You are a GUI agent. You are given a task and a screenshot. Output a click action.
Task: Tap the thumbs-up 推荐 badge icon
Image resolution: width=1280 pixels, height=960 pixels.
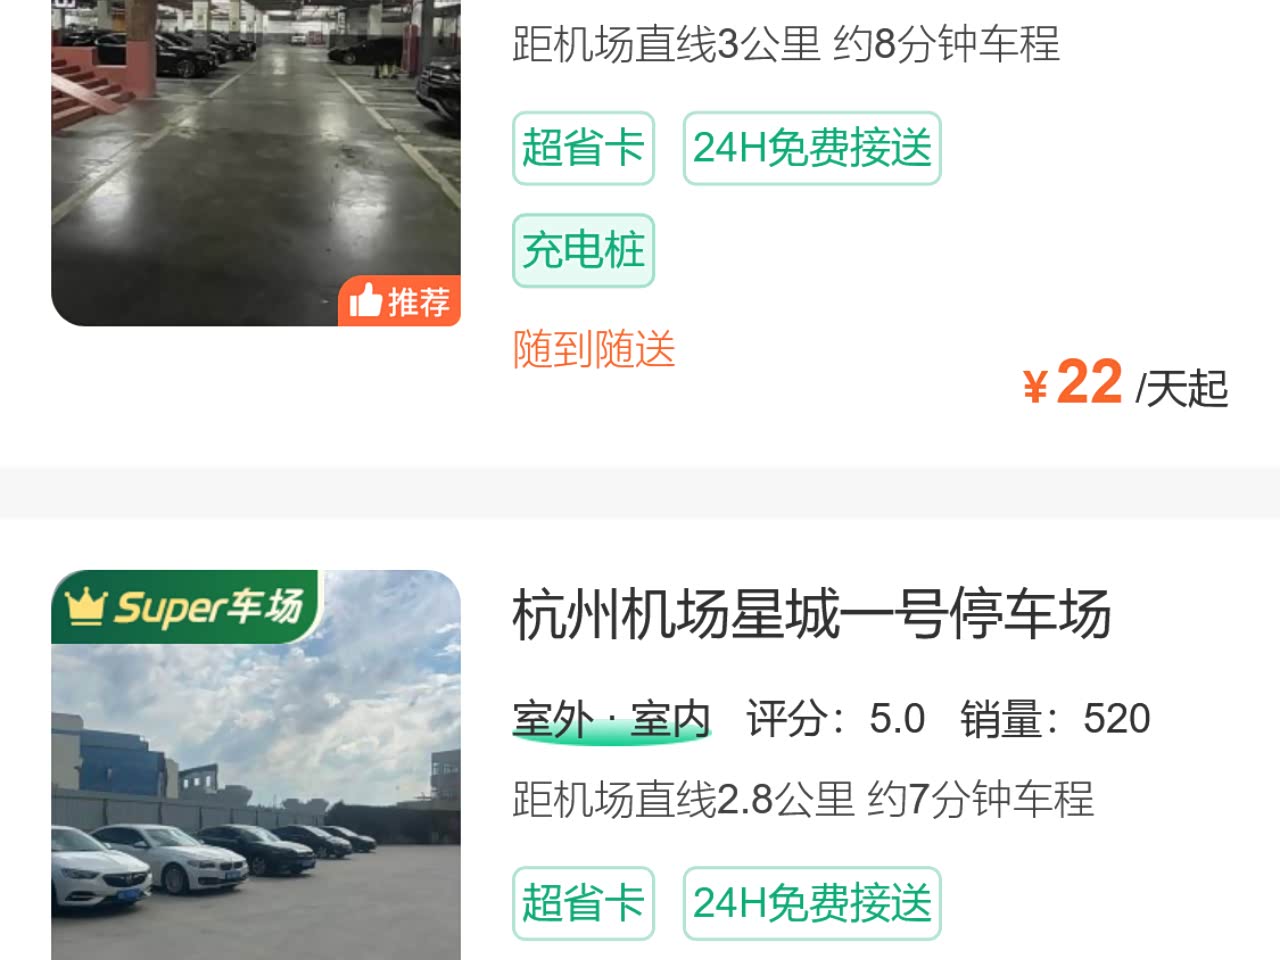pos(400,300)
